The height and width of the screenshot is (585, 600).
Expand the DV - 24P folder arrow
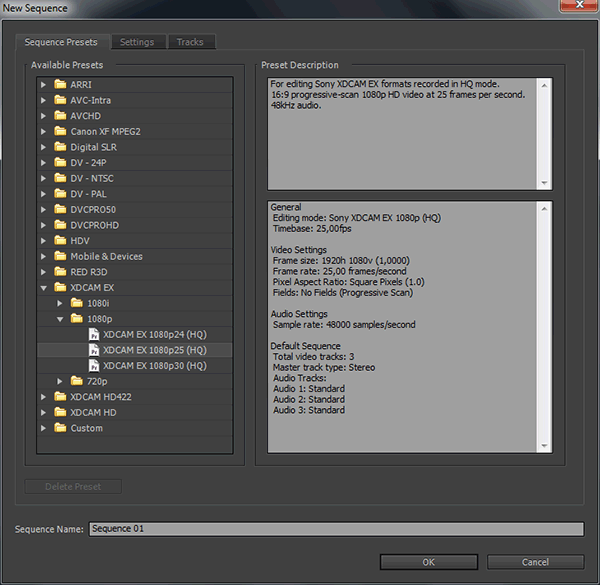(44, 163)
